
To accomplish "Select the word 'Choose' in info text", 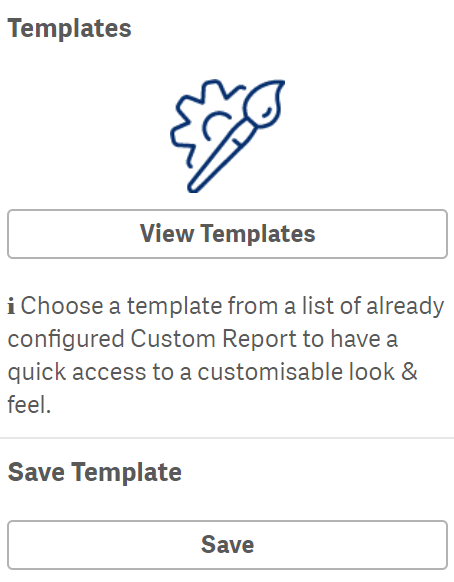I will click(x=62, y=306).
